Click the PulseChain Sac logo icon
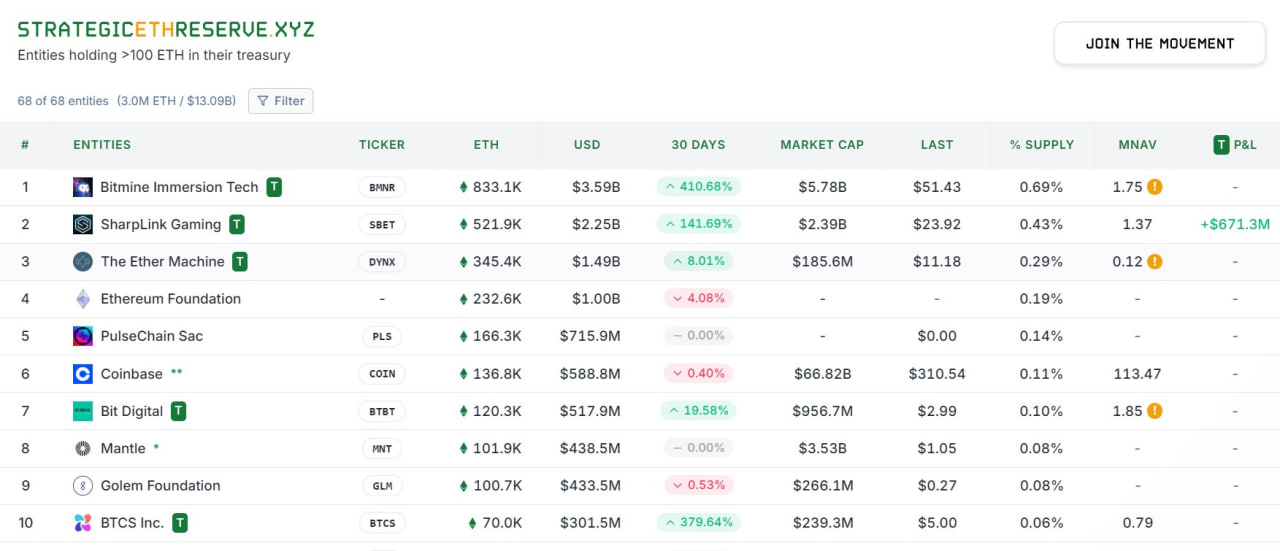The image size is (1280, 551). pyautogui.click(x=83, y=336)
